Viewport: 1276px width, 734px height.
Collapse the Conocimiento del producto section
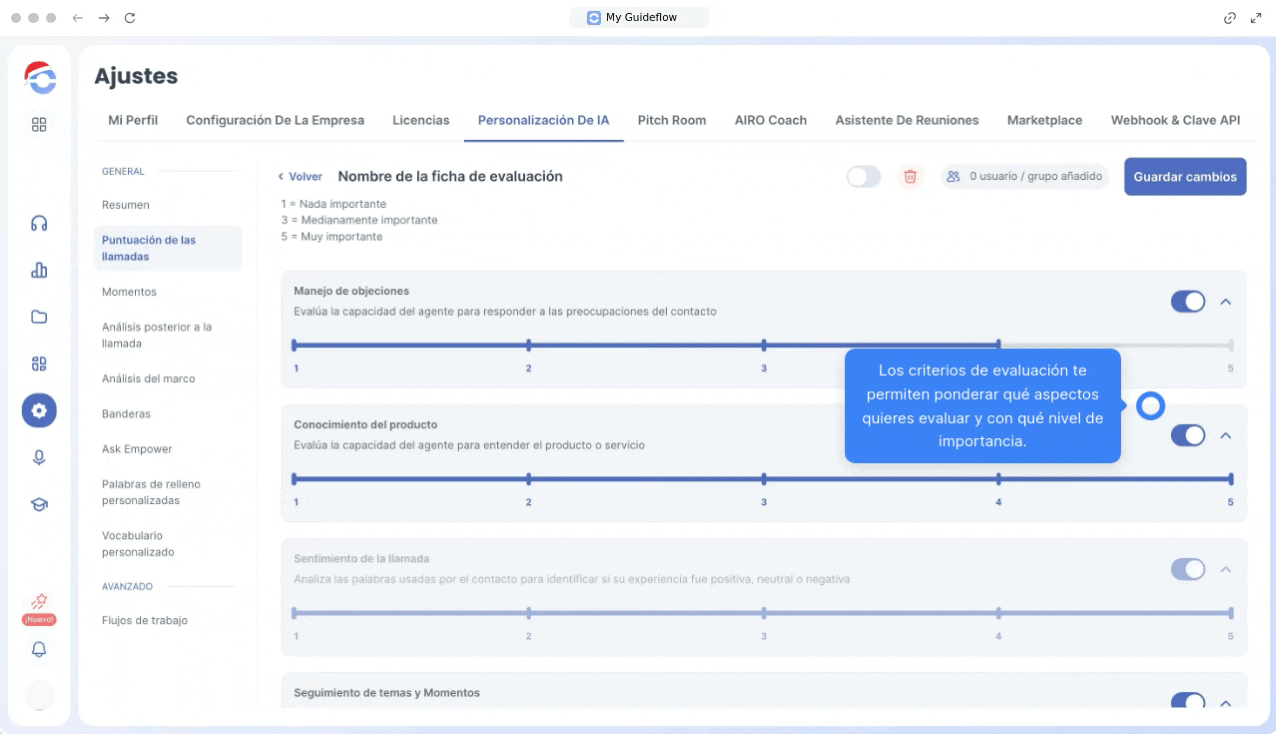coord(1226,435)
